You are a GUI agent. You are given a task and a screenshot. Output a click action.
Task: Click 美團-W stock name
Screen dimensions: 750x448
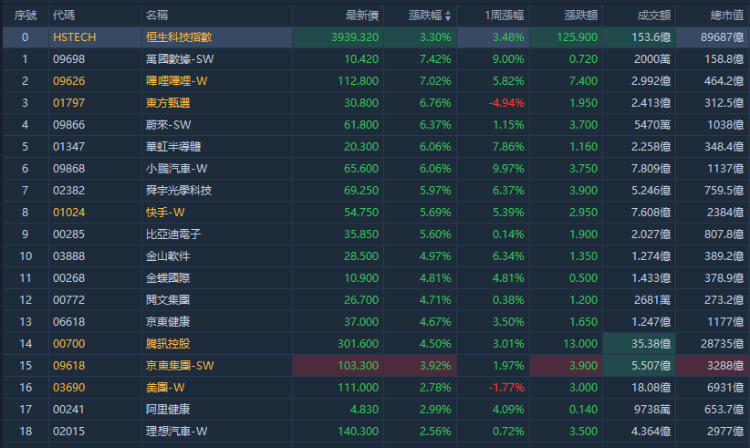(x=165, y=387)
